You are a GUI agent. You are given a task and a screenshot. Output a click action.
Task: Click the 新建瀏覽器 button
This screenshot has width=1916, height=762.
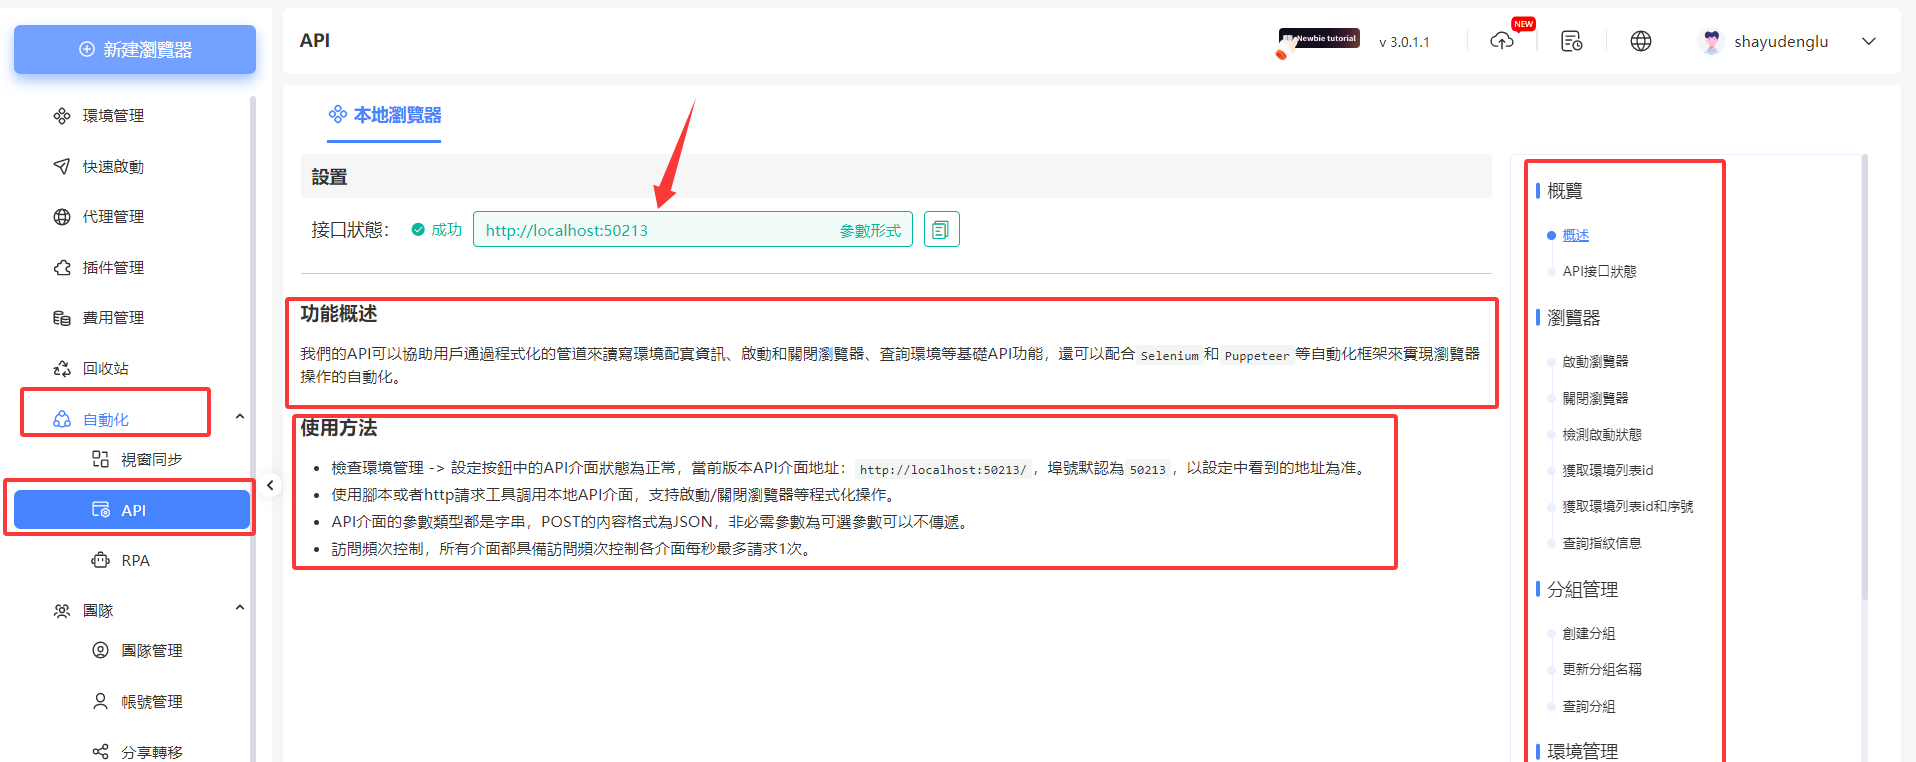(135, 50)
